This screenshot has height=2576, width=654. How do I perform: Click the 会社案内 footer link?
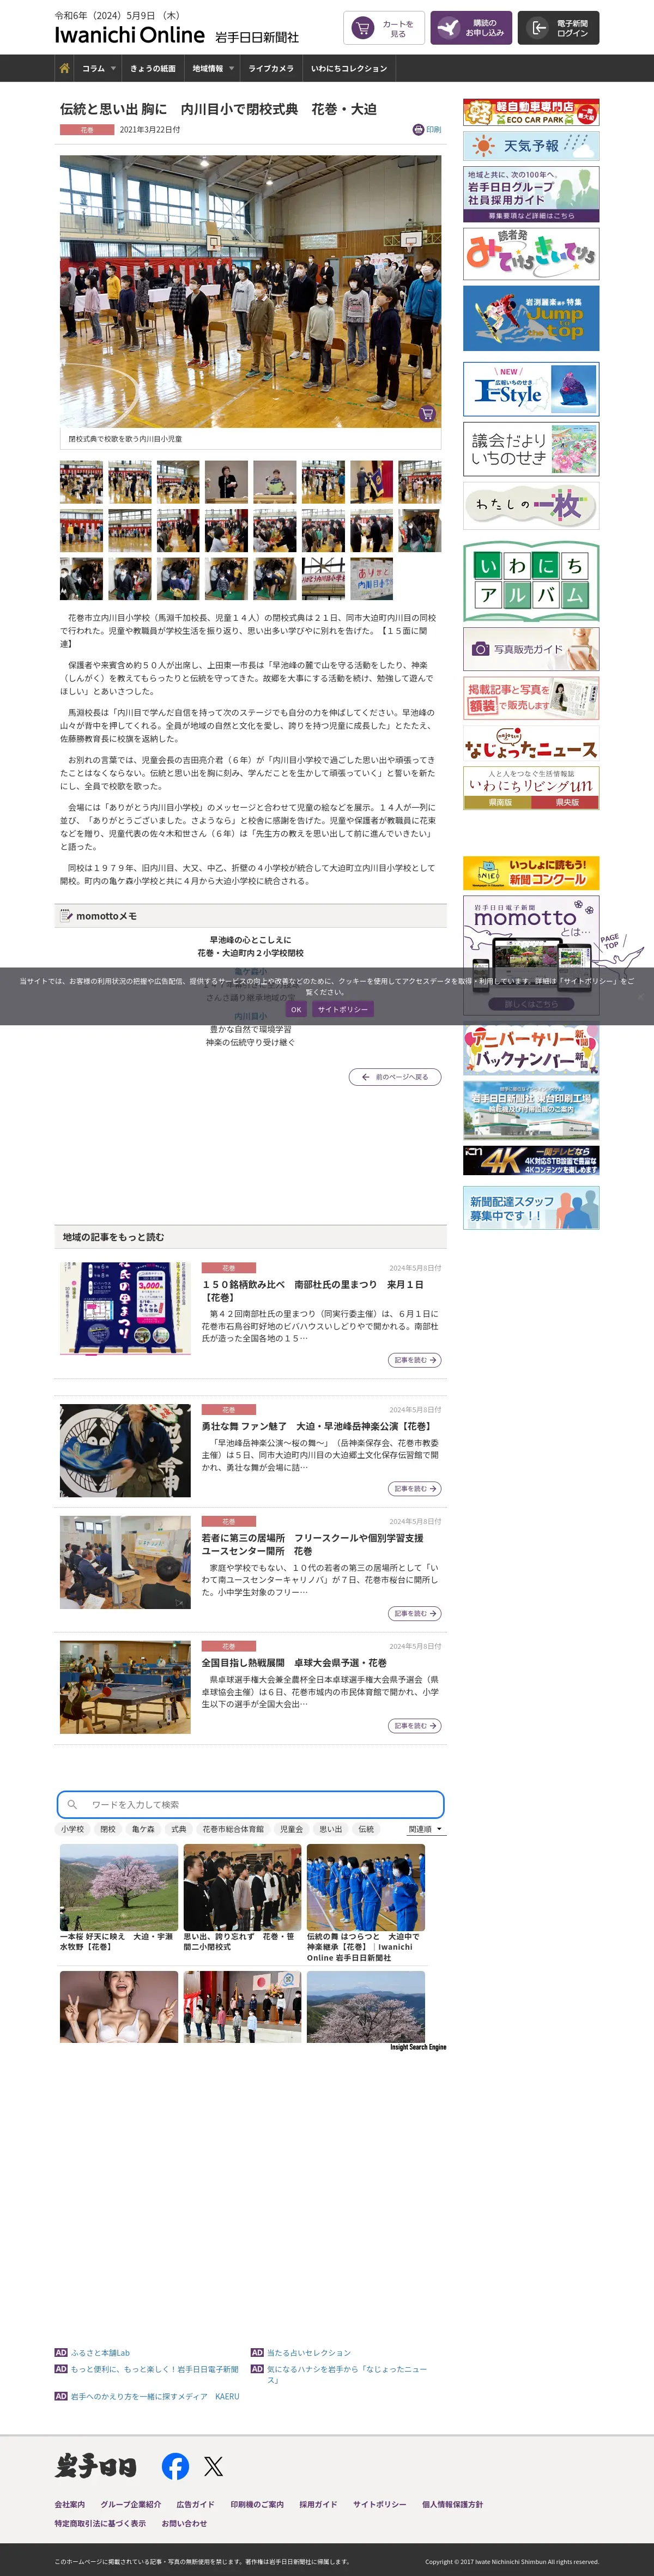pos(70,2504)
